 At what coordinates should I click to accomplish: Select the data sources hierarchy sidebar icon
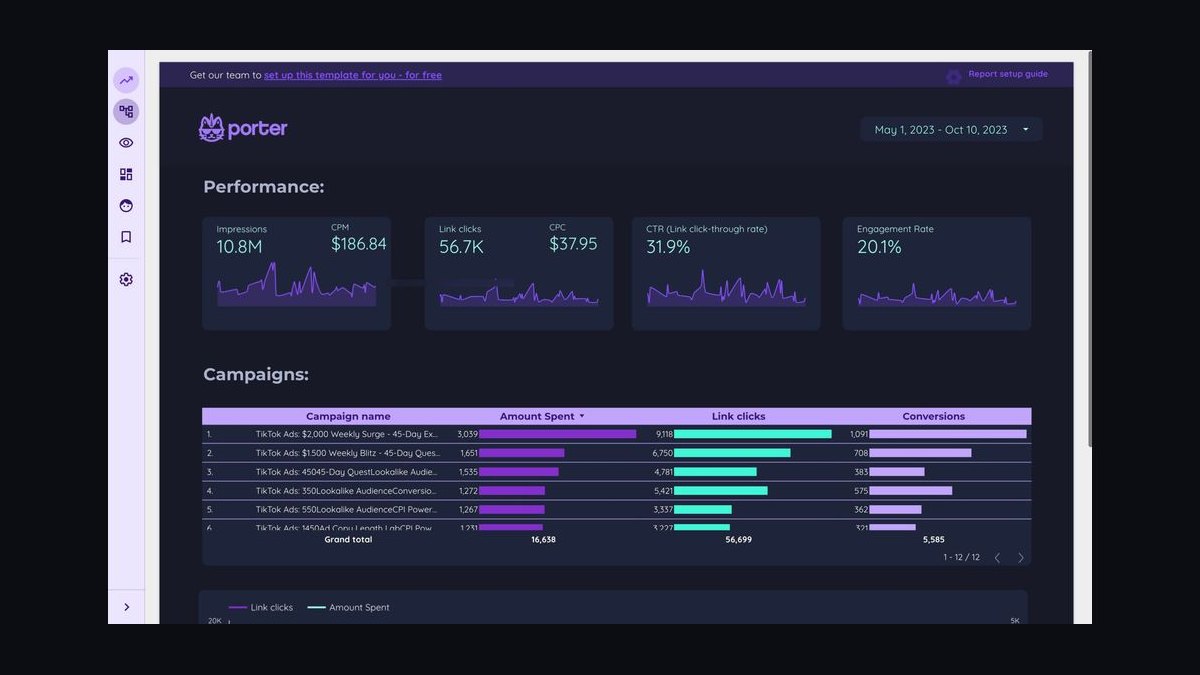coord(126,111)
